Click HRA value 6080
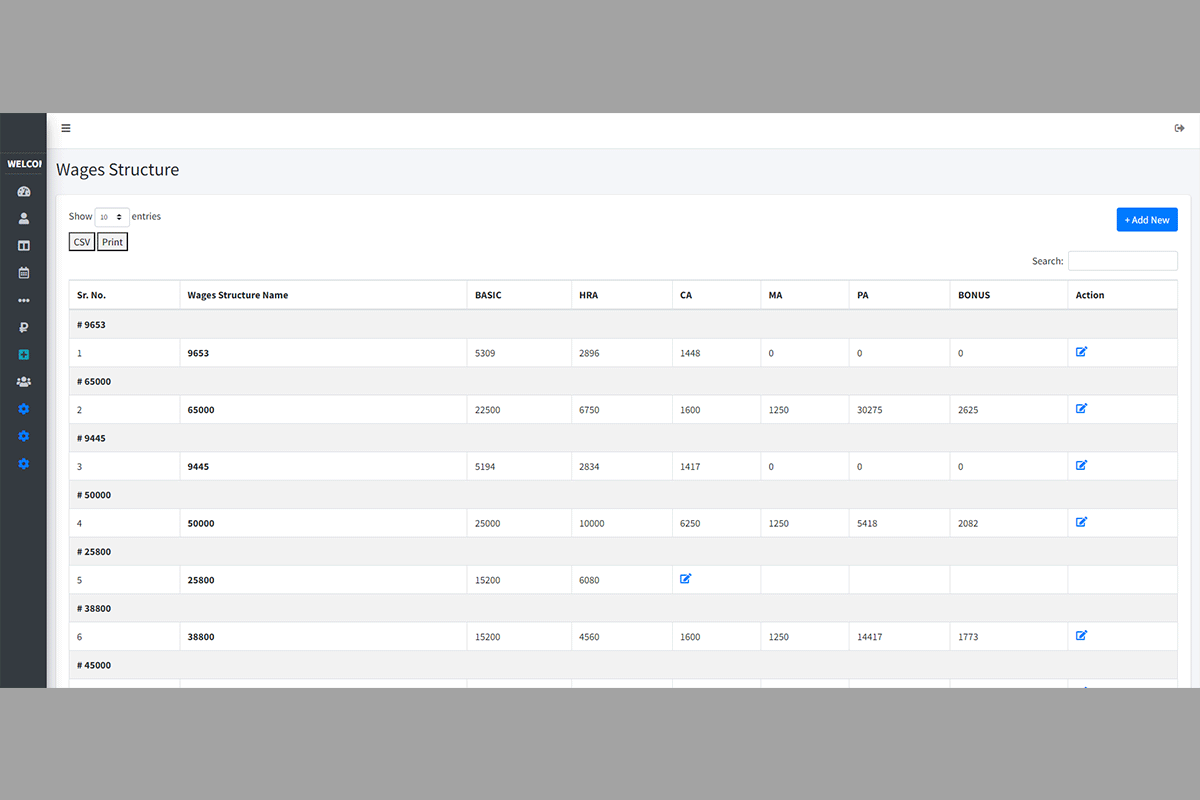 589,580
